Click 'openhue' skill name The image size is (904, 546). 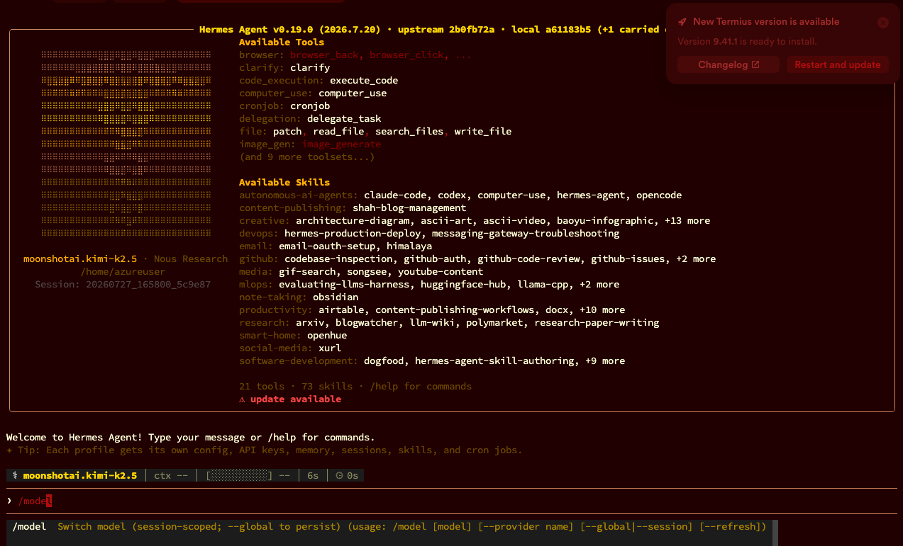click(327, 336)
